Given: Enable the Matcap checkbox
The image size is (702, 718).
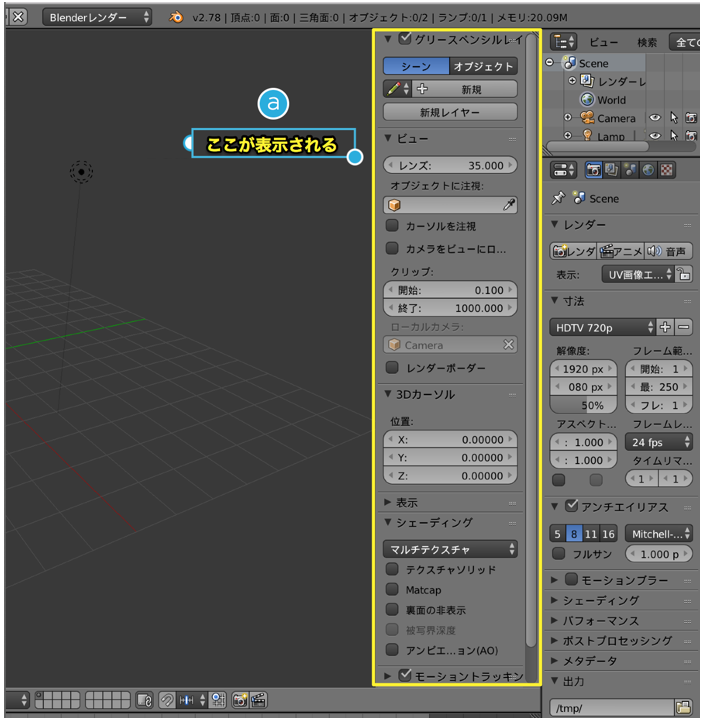Looking at the screenshot, I should (x=392, y=589).
